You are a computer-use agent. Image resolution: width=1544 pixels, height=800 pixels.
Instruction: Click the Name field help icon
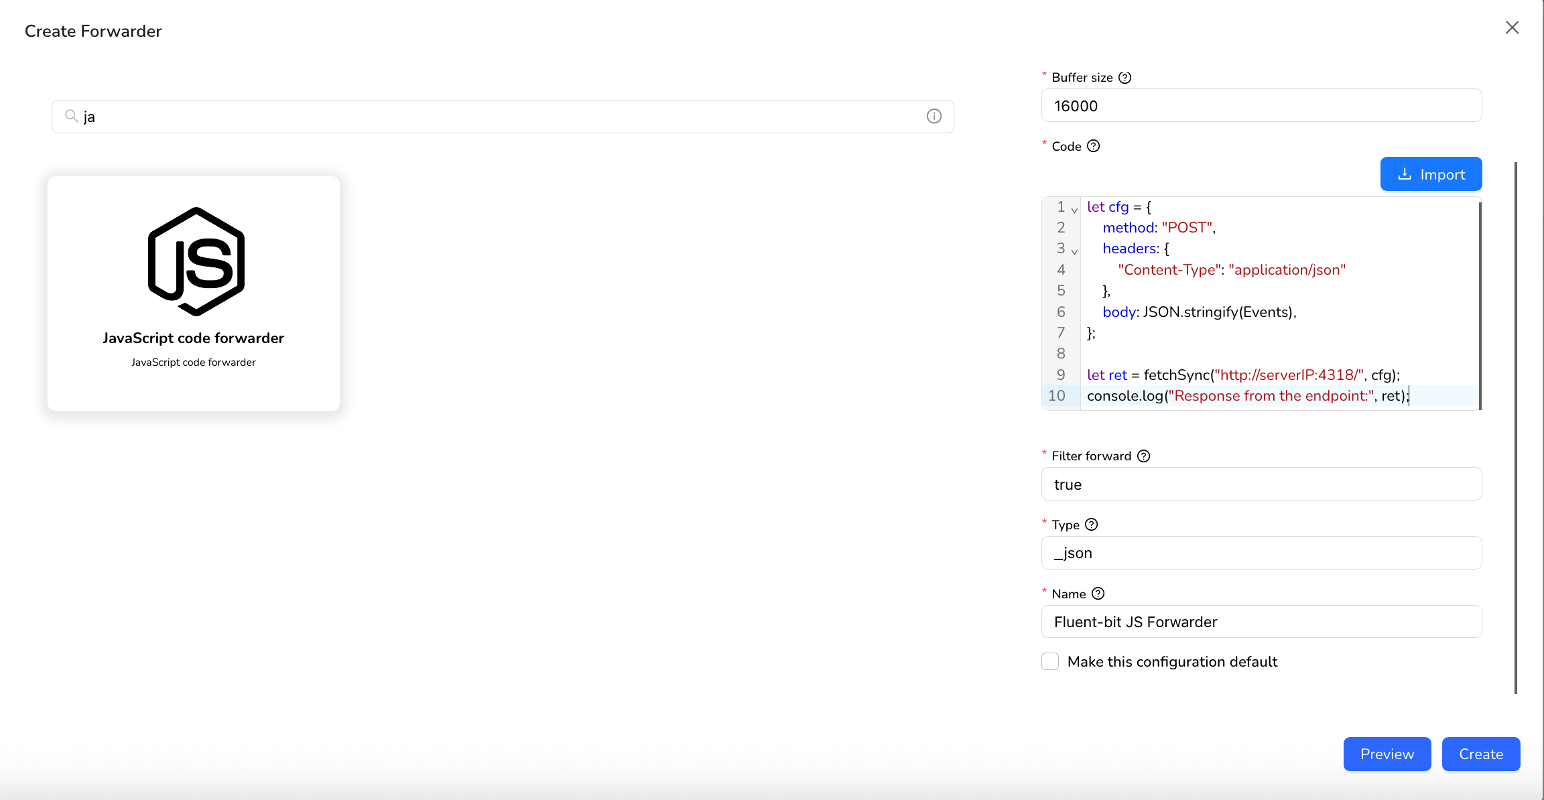[1098, 594]
